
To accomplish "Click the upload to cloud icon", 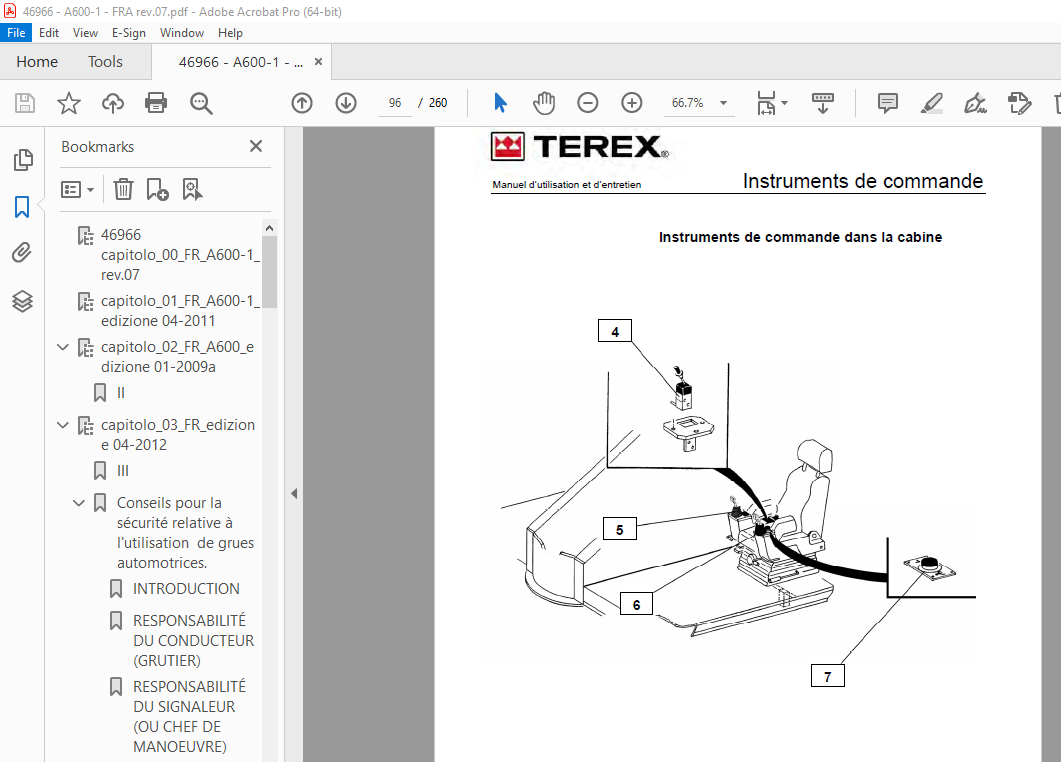I will coord(113,103).
